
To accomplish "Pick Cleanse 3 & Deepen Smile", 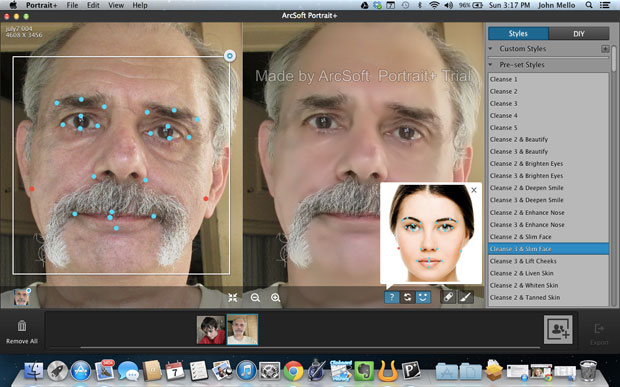I will 548,200.
